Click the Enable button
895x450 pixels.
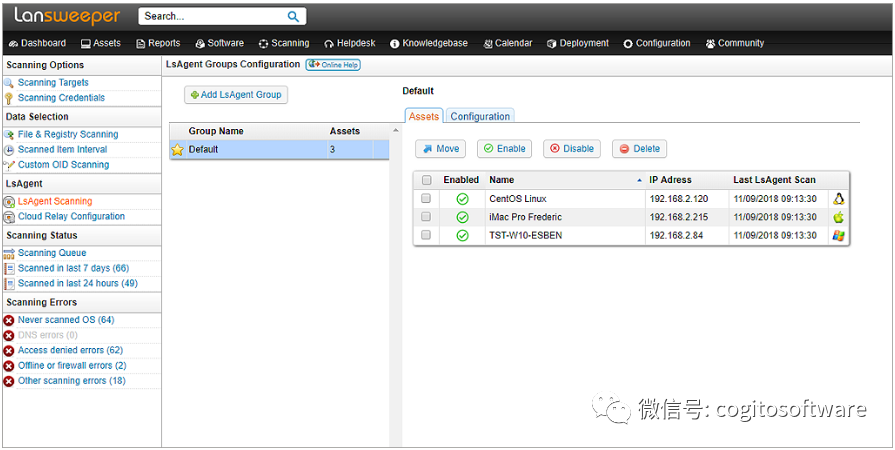pos(505,148)
